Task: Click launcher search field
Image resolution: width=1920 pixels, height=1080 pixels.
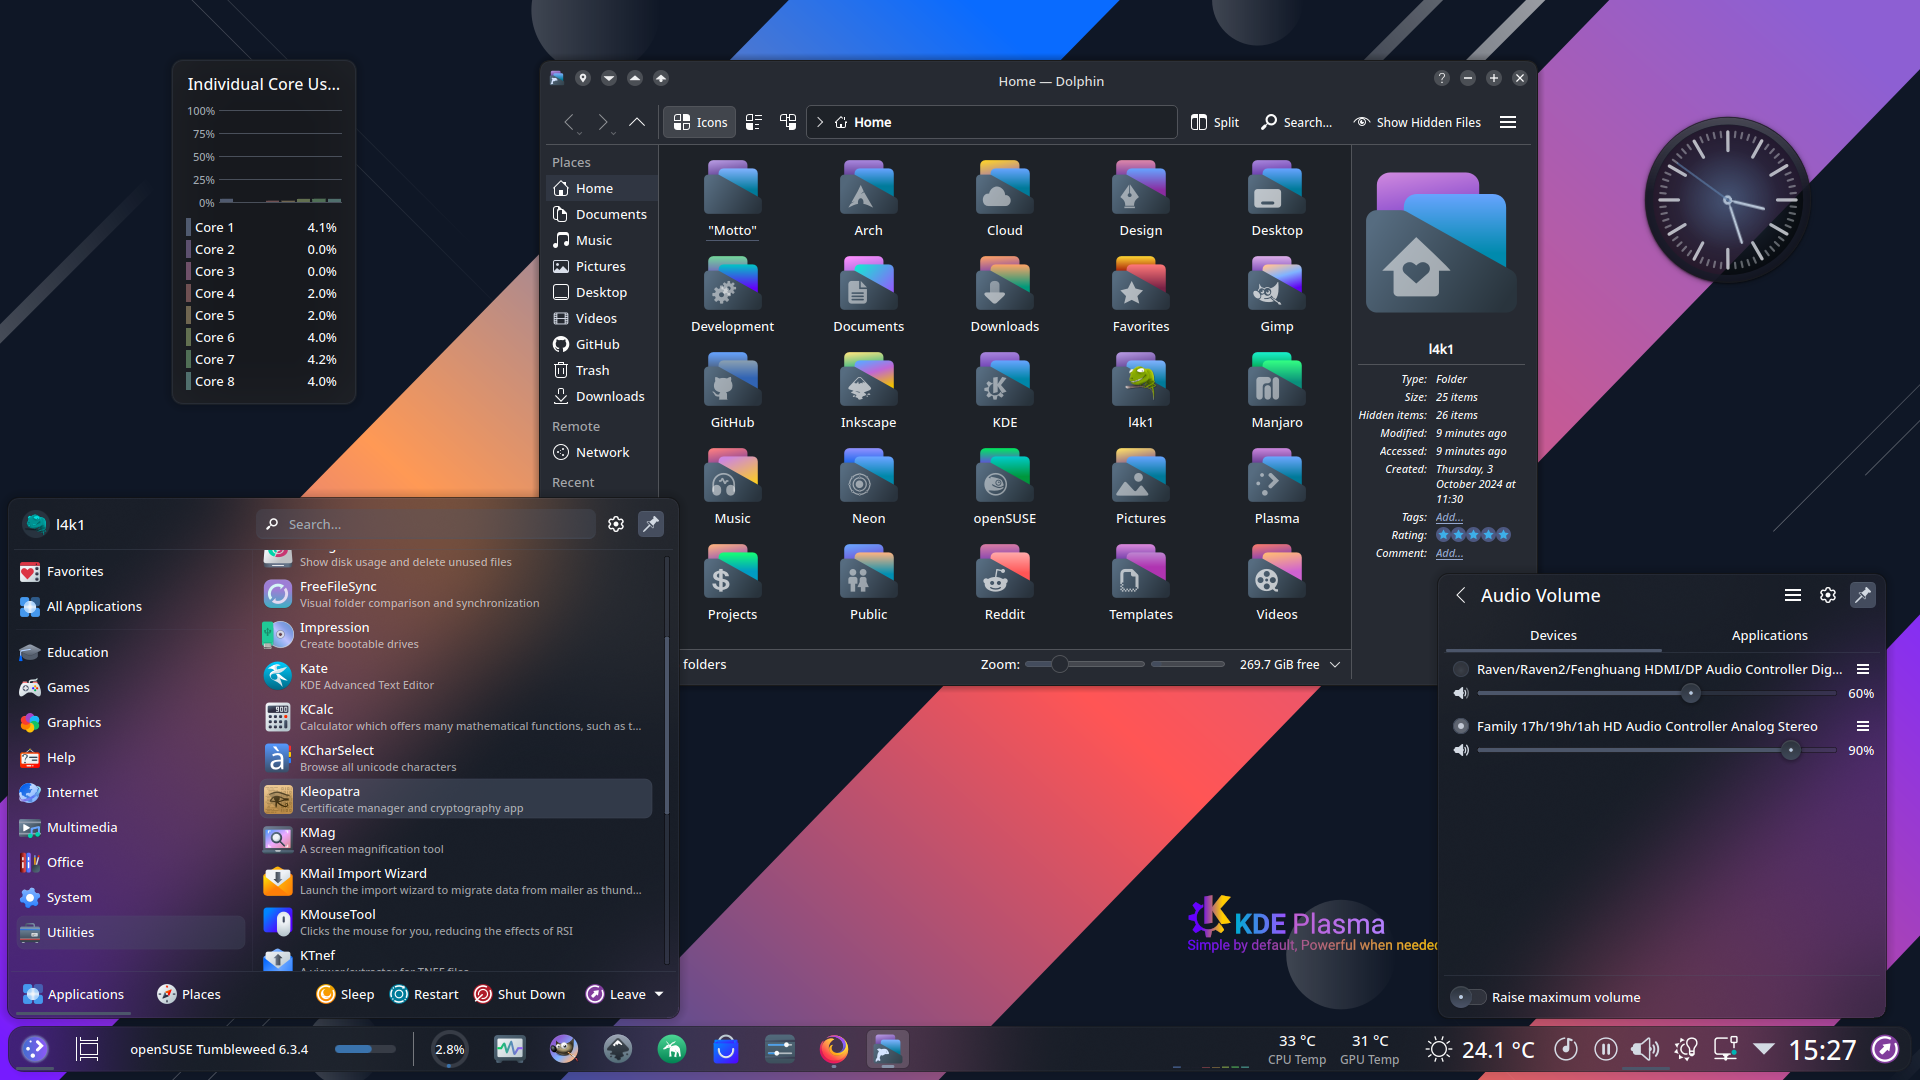Action: coord(426,524)
